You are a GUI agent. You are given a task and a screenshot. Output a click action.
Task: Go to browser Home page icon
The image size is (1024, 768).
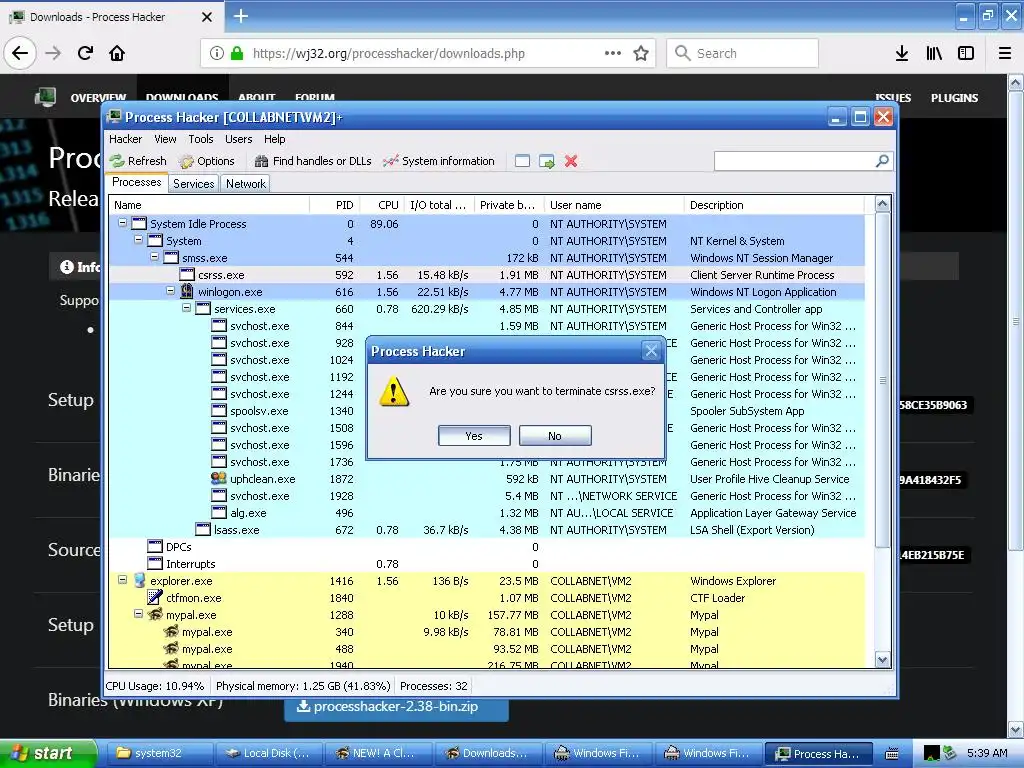pos(117,53)
